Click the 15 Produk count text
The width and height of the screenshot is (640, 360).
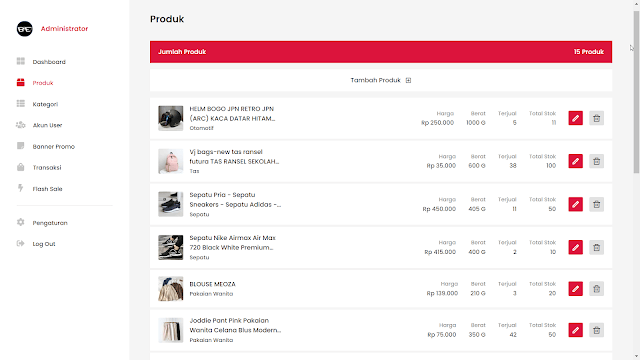pos(589,52)
